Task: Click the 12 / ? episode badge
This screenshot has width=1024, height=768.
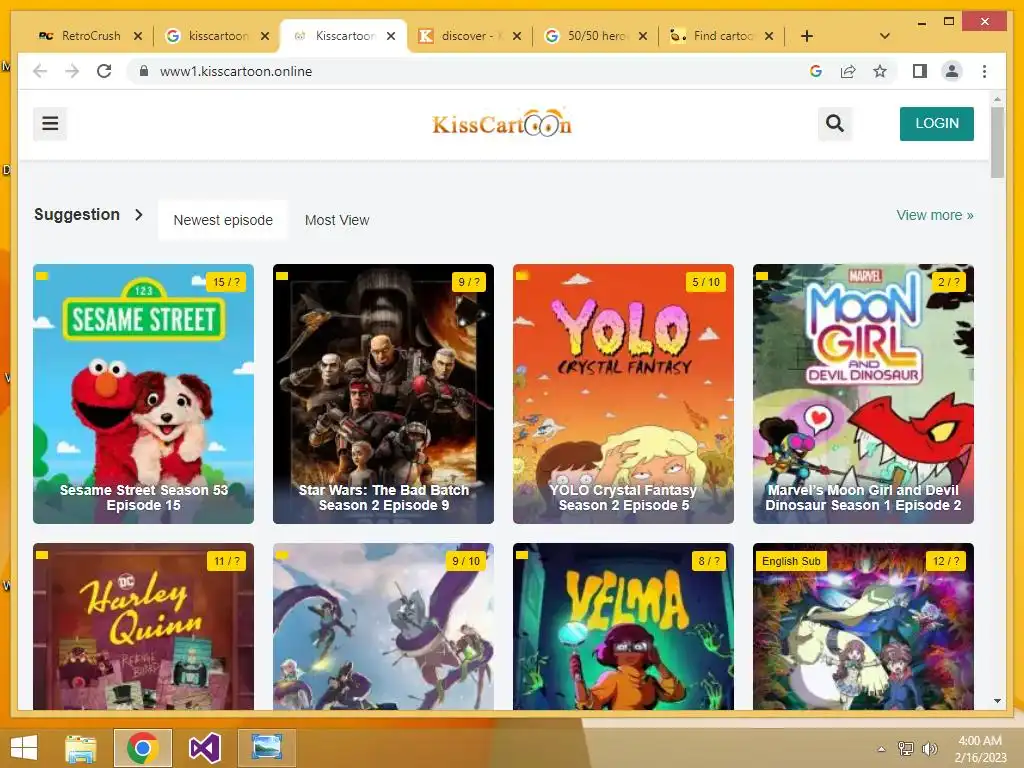Action: [x=946, y=561]
